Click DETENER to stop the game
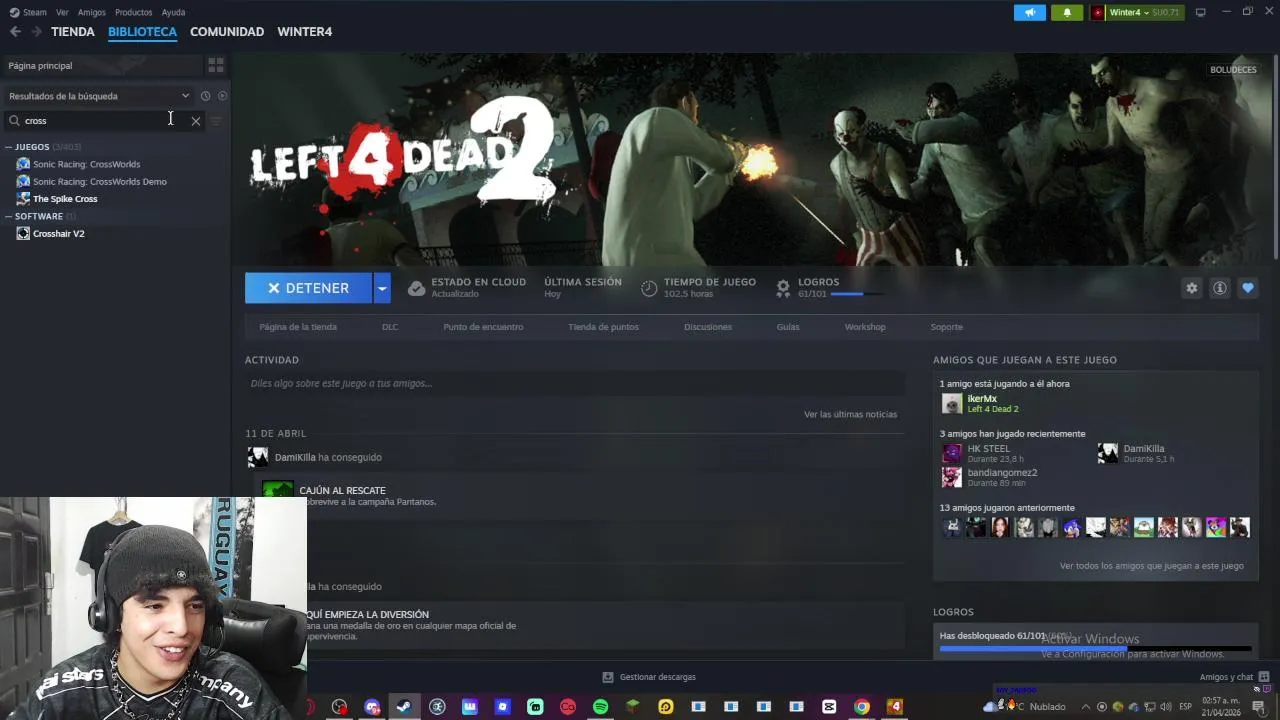1280x720 pixels. (x=308, y=288)
